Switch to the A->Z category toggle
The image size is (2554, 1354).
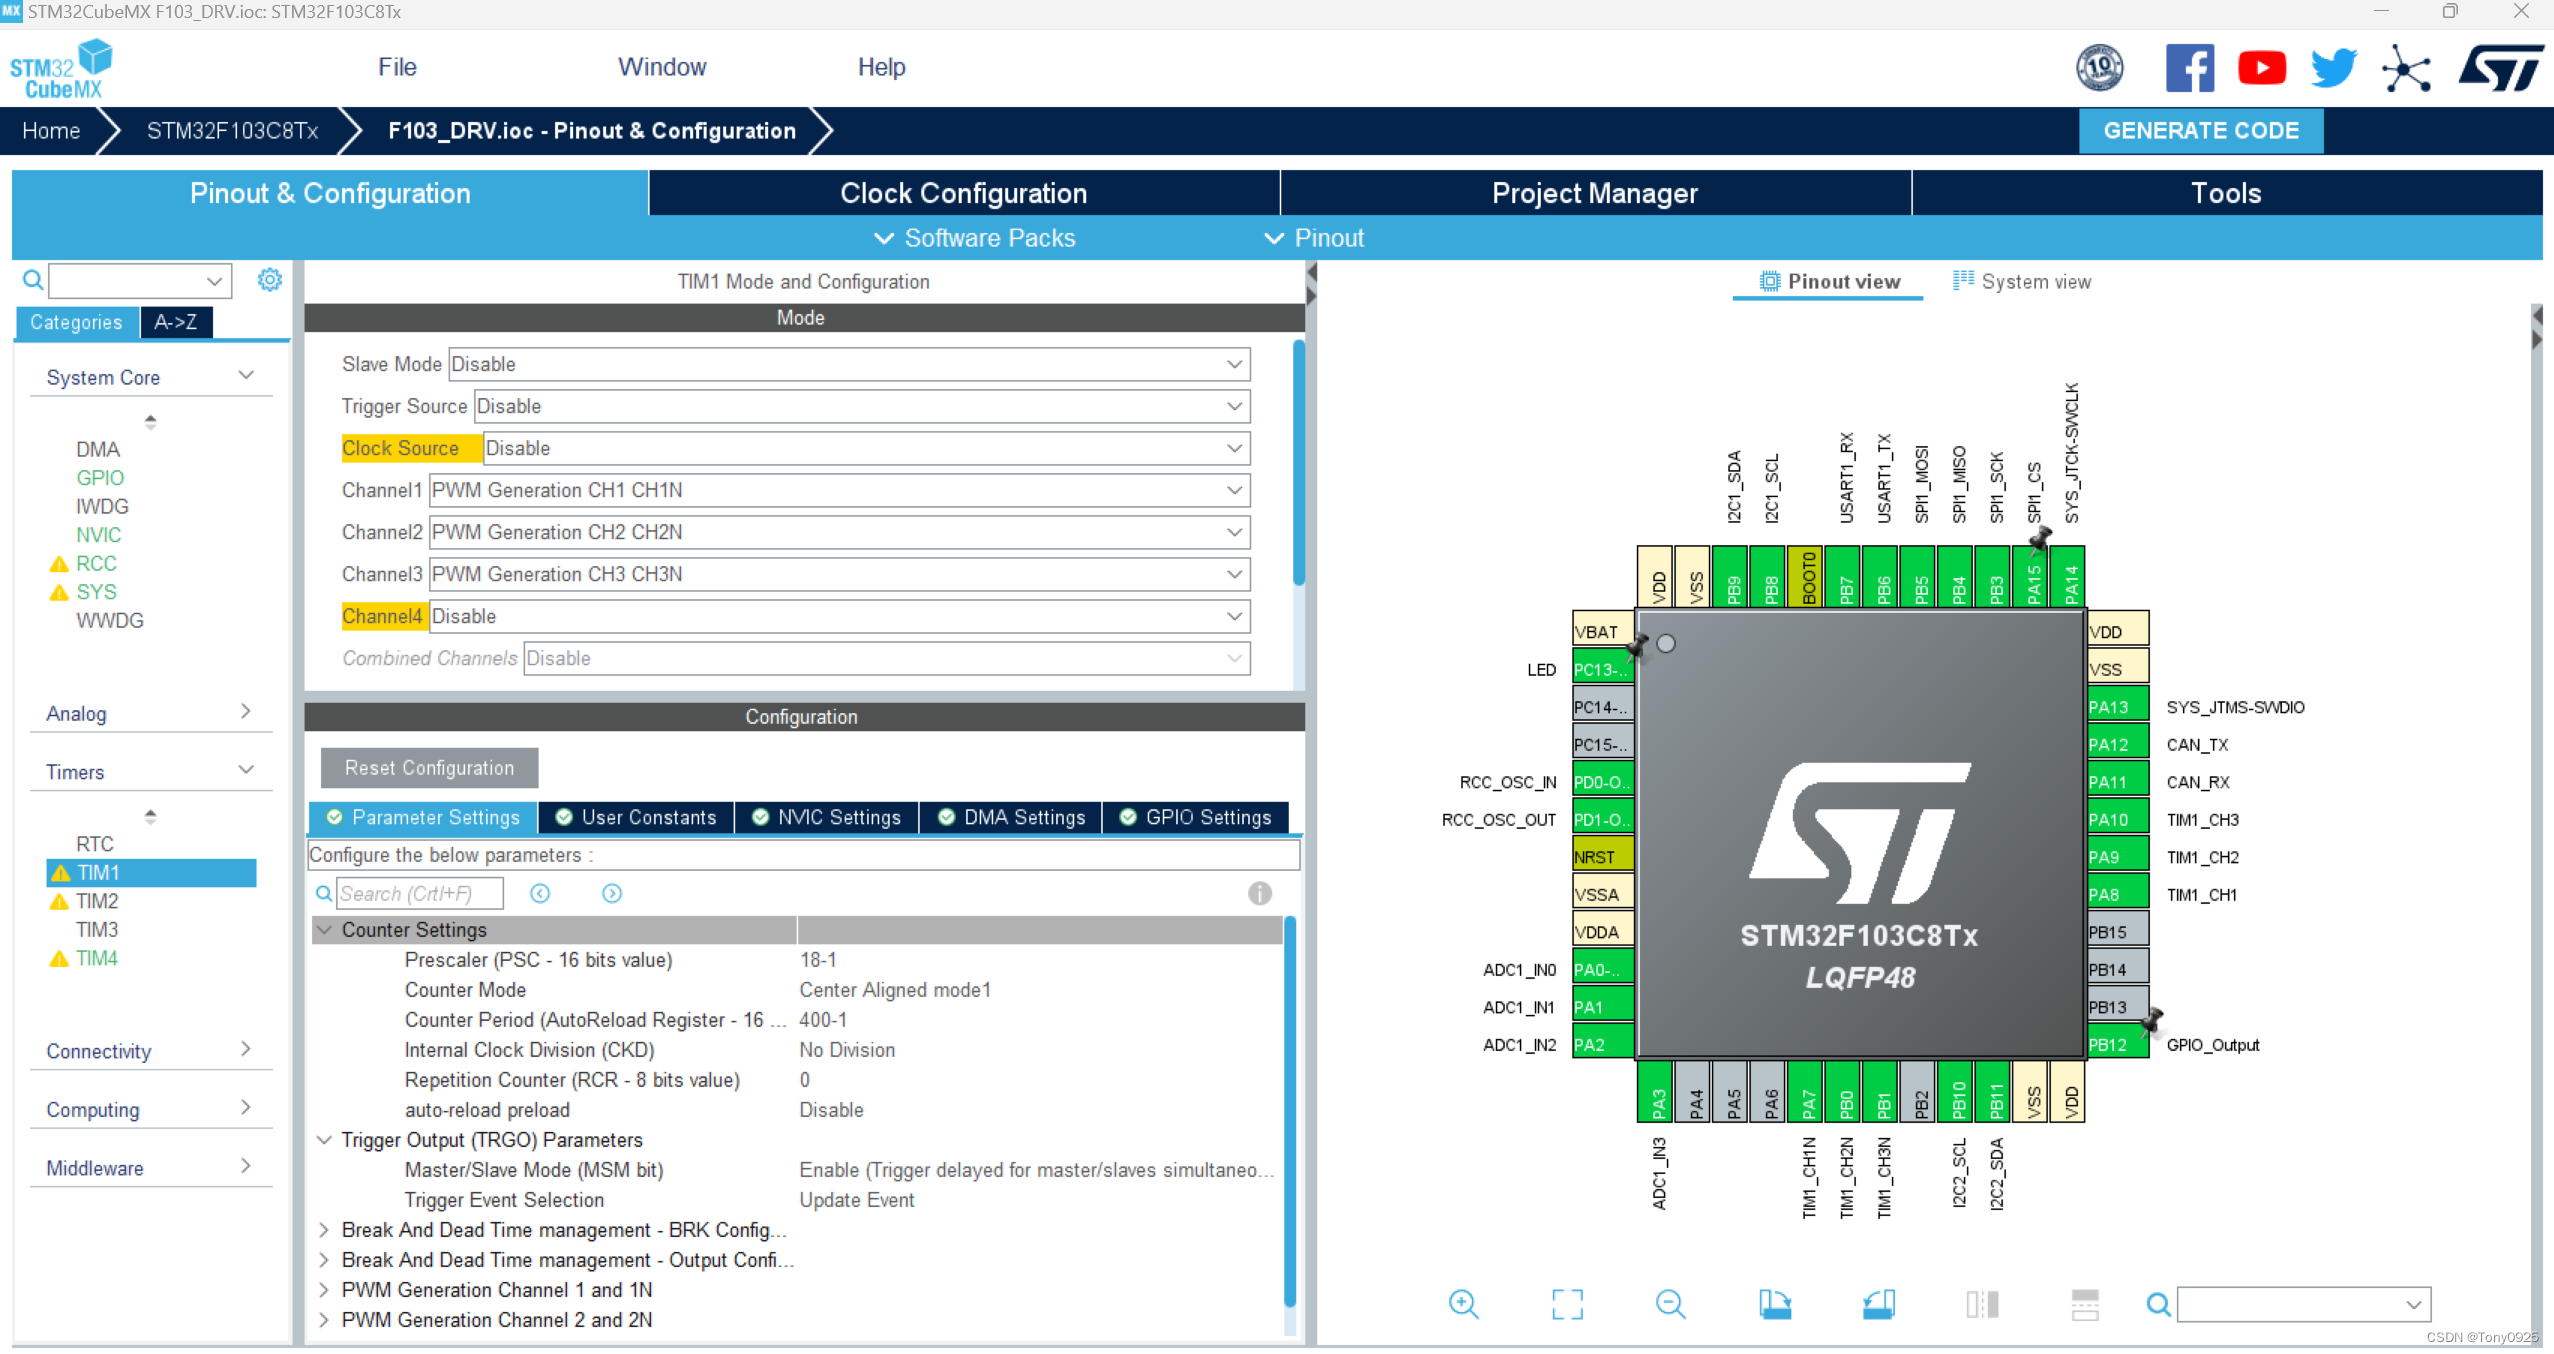click(x=175, y=322)
